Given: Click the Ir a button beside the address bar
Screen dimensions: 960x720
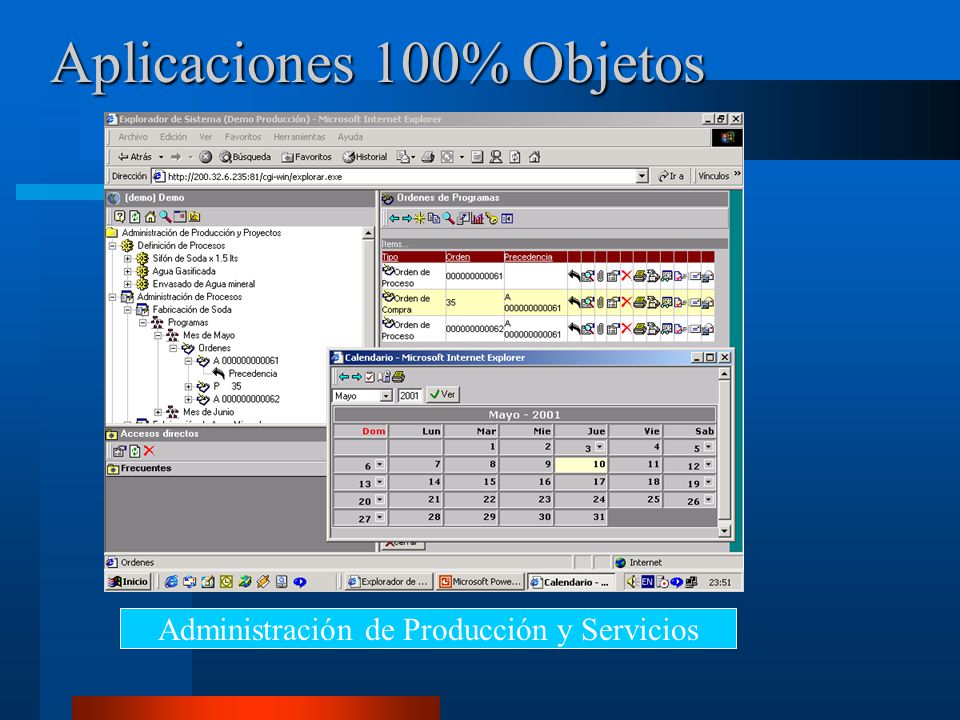Looking at the screenshot, I should click(671, 176).
